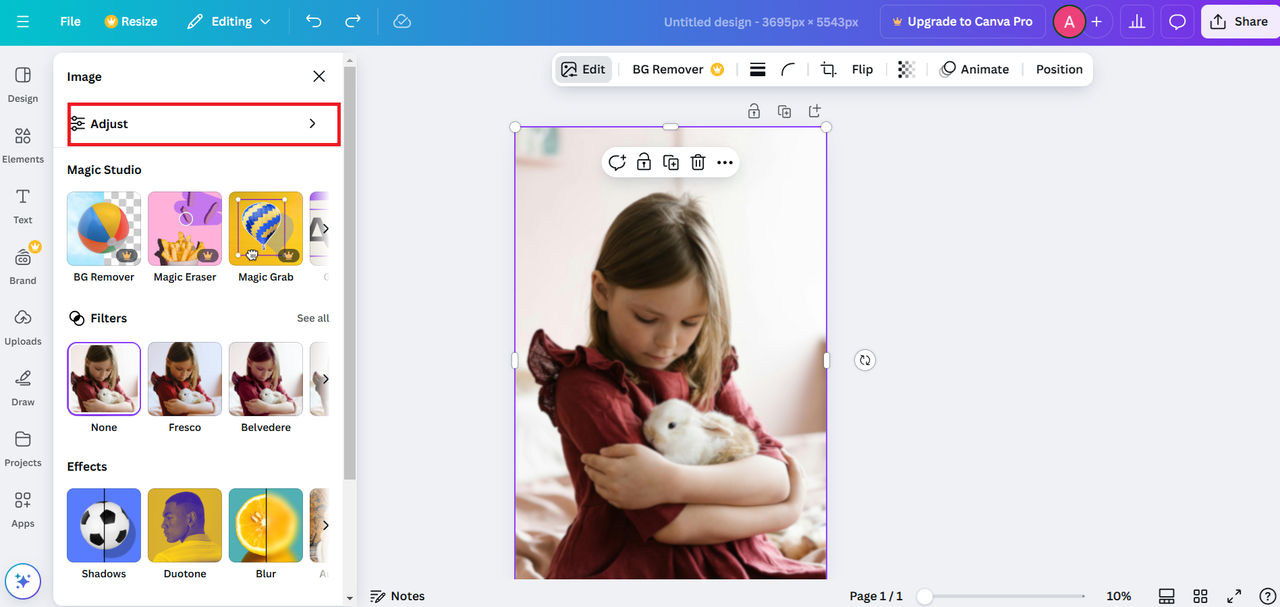Open the Design sidebar tab
The height and width of the screenshot is (607, 1280).
coord(23,85)
